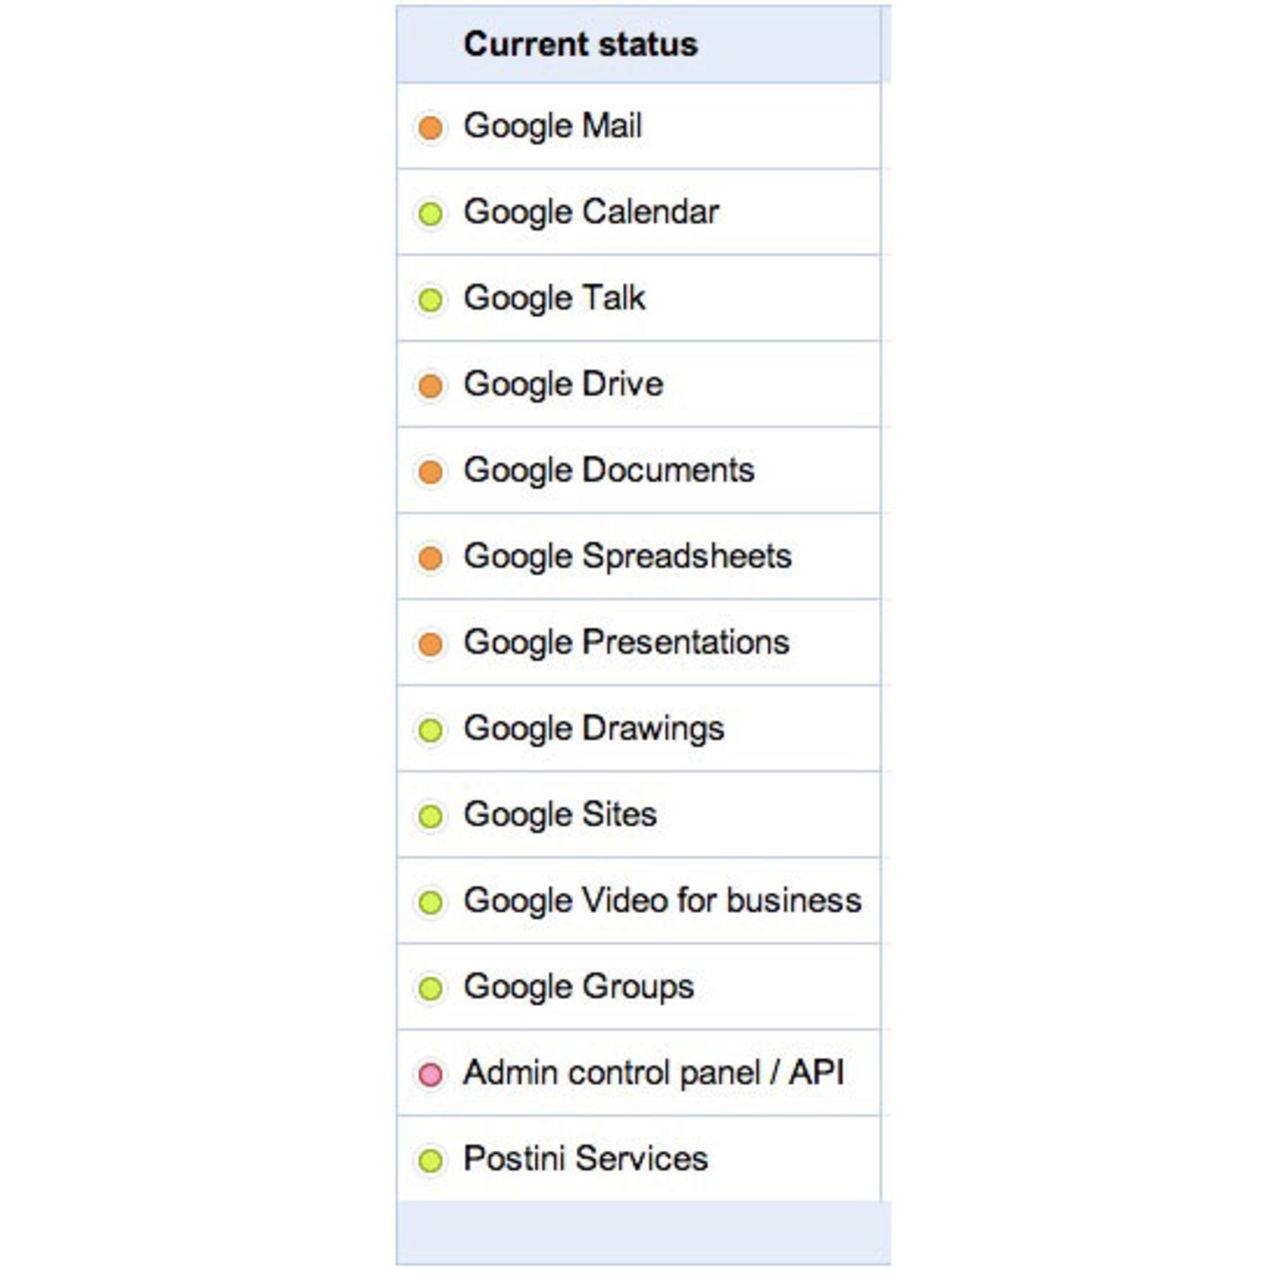Select the Admin control panel / API row
Screen dimensions: 1280x1275
click(x=652, y=1073)
